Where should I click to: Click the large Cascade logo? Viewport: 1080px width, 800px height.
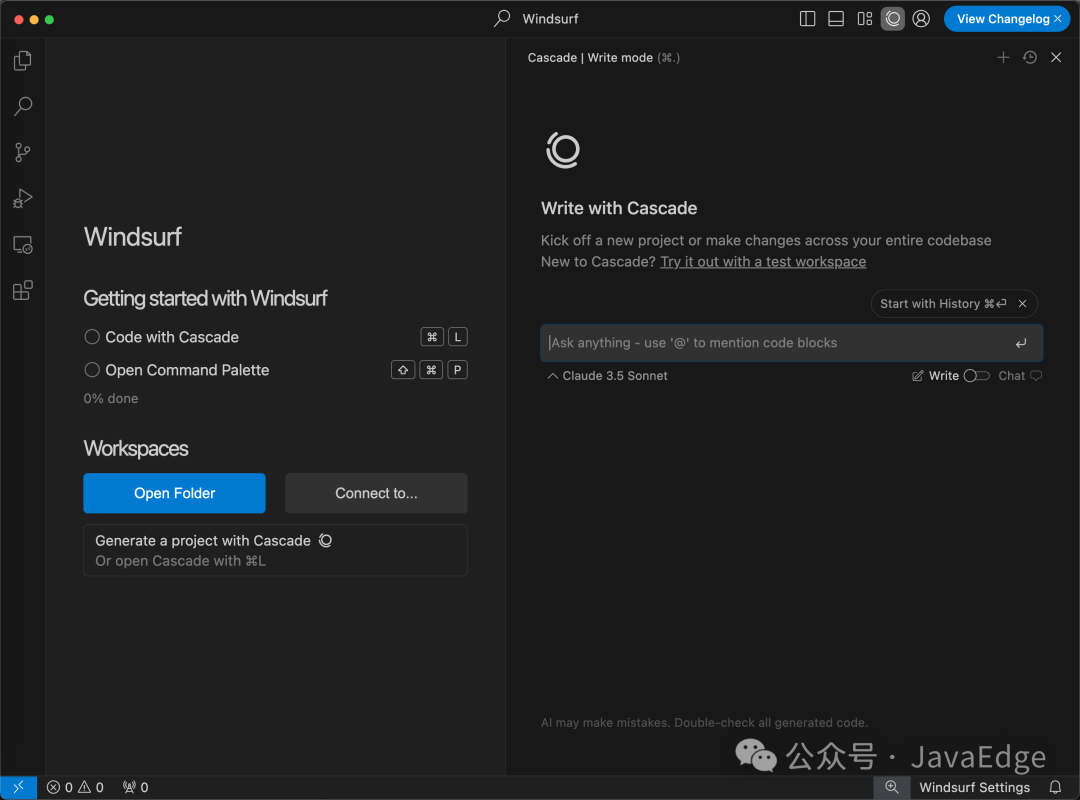coord(563,150)
